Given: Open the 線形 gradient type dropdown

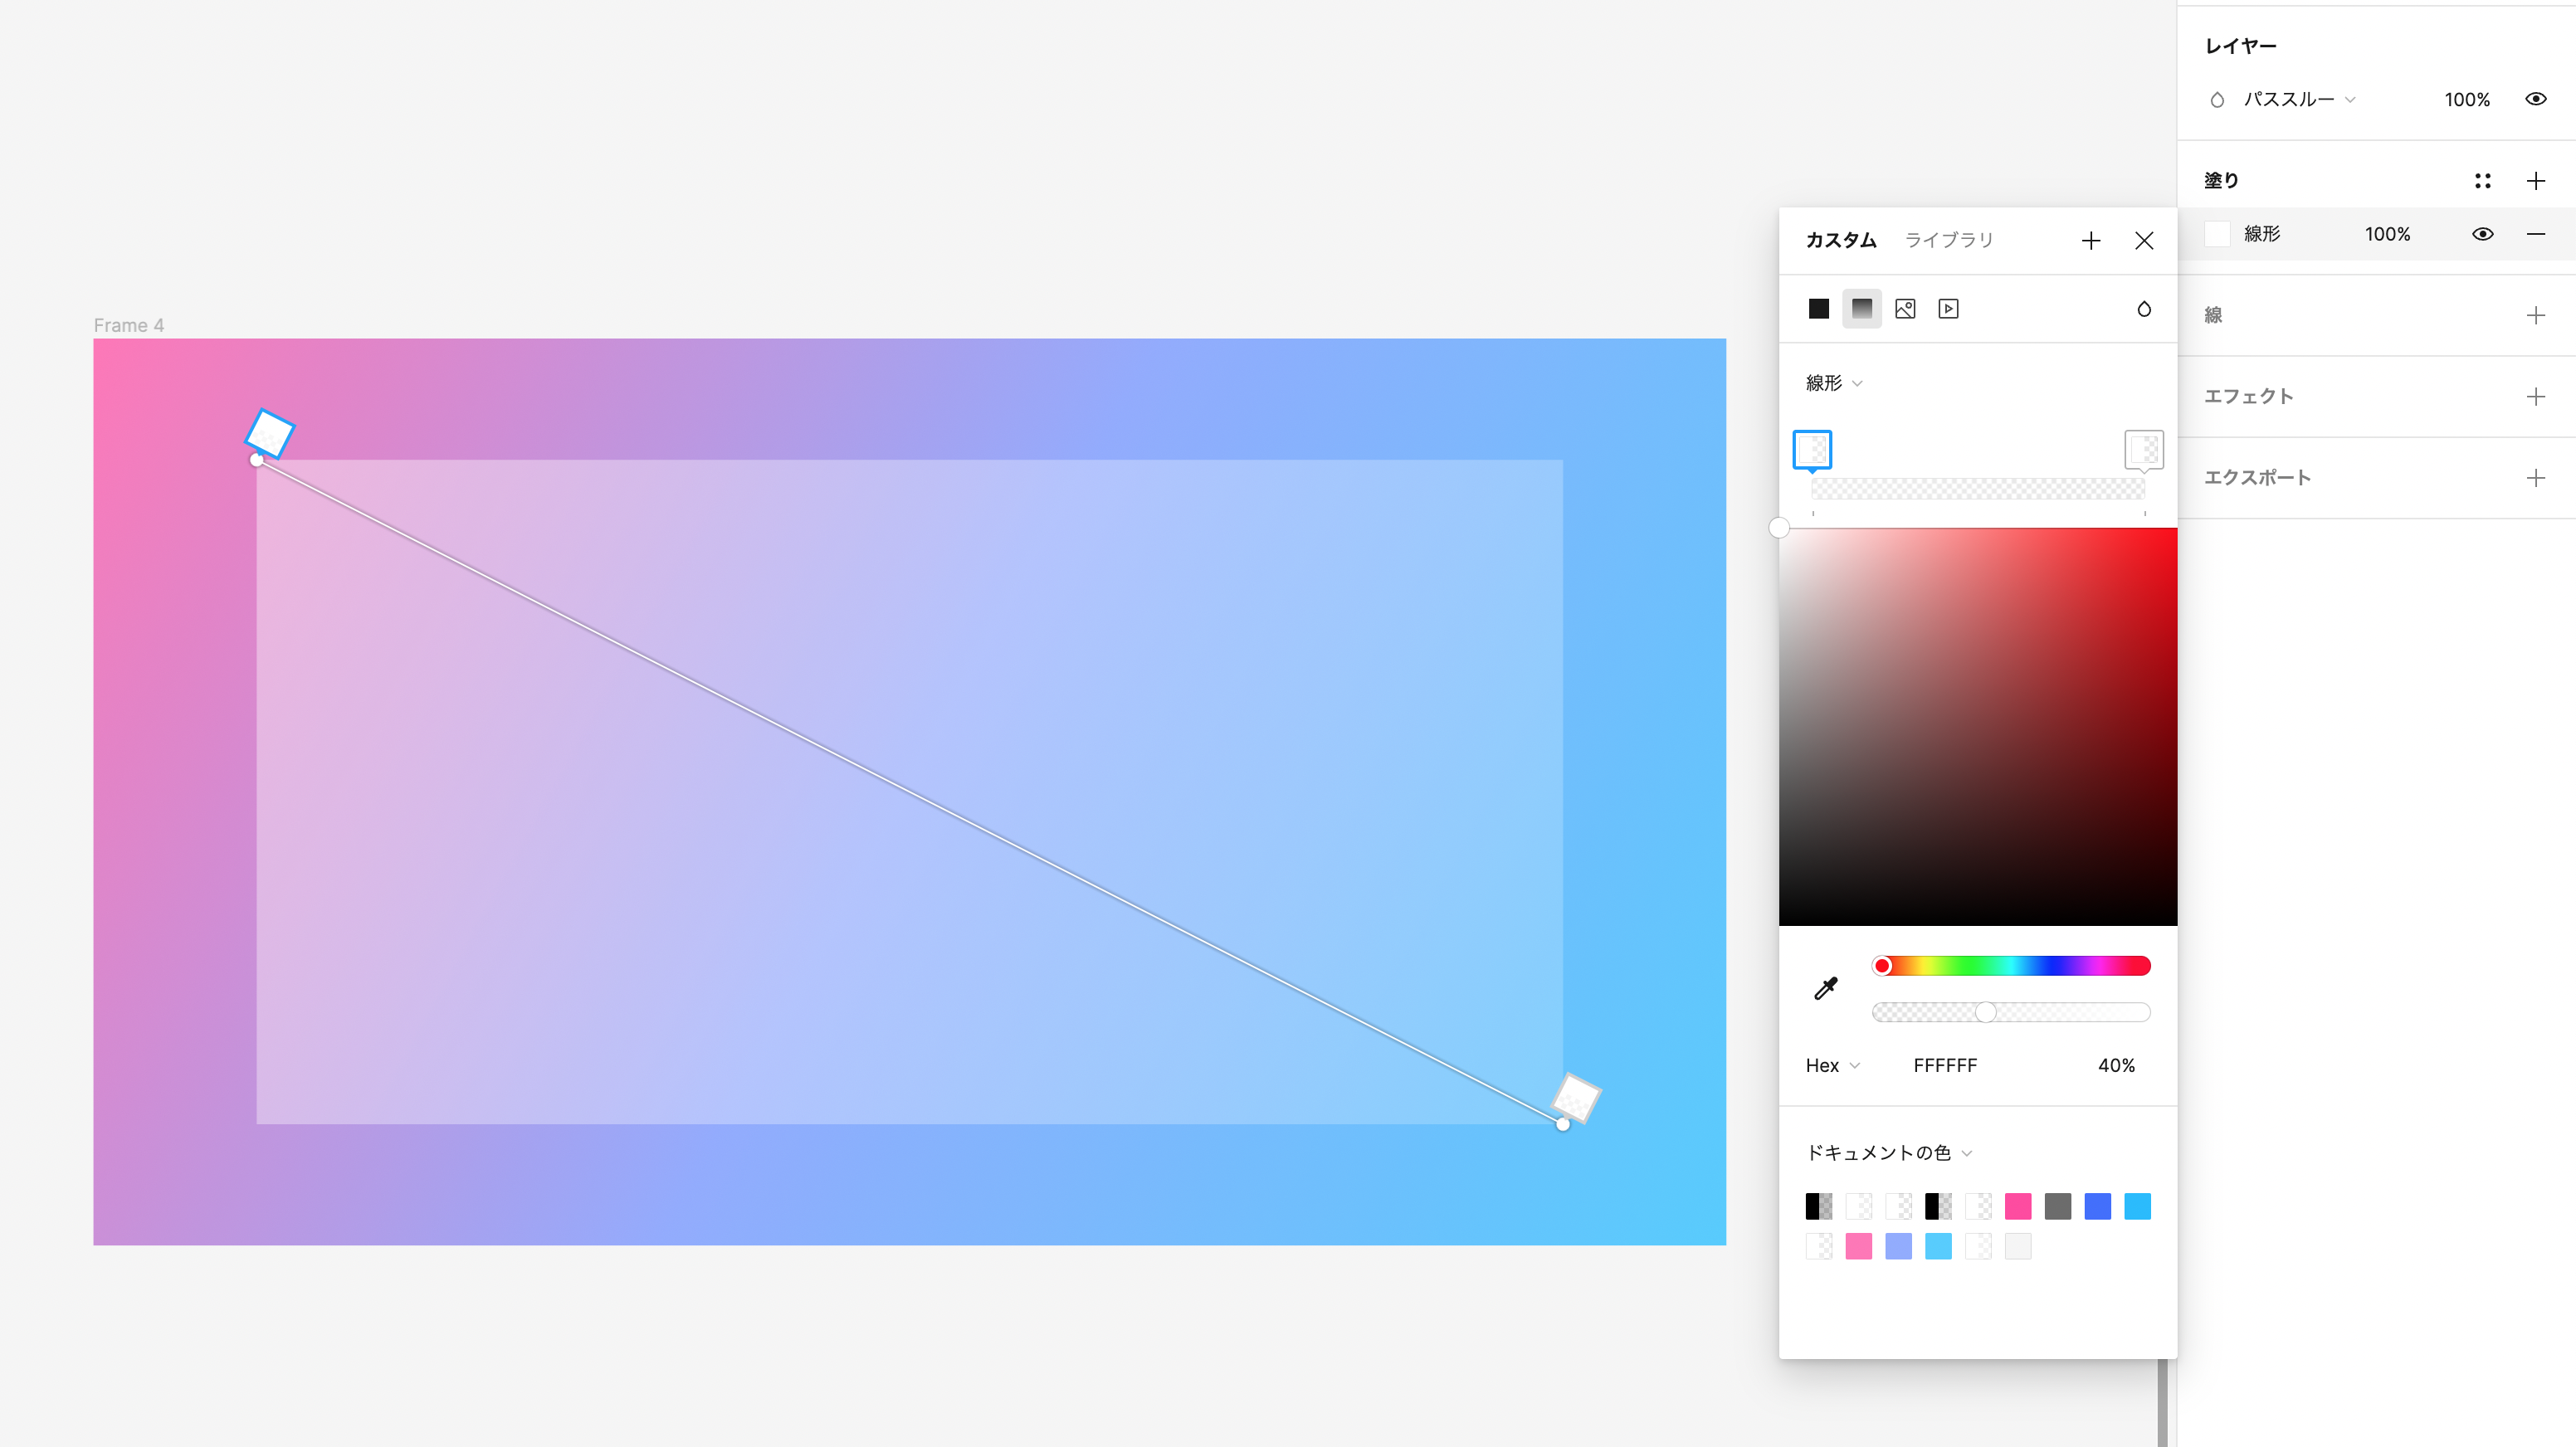Looking at the screenshot, I should (x=1834, y=383).
